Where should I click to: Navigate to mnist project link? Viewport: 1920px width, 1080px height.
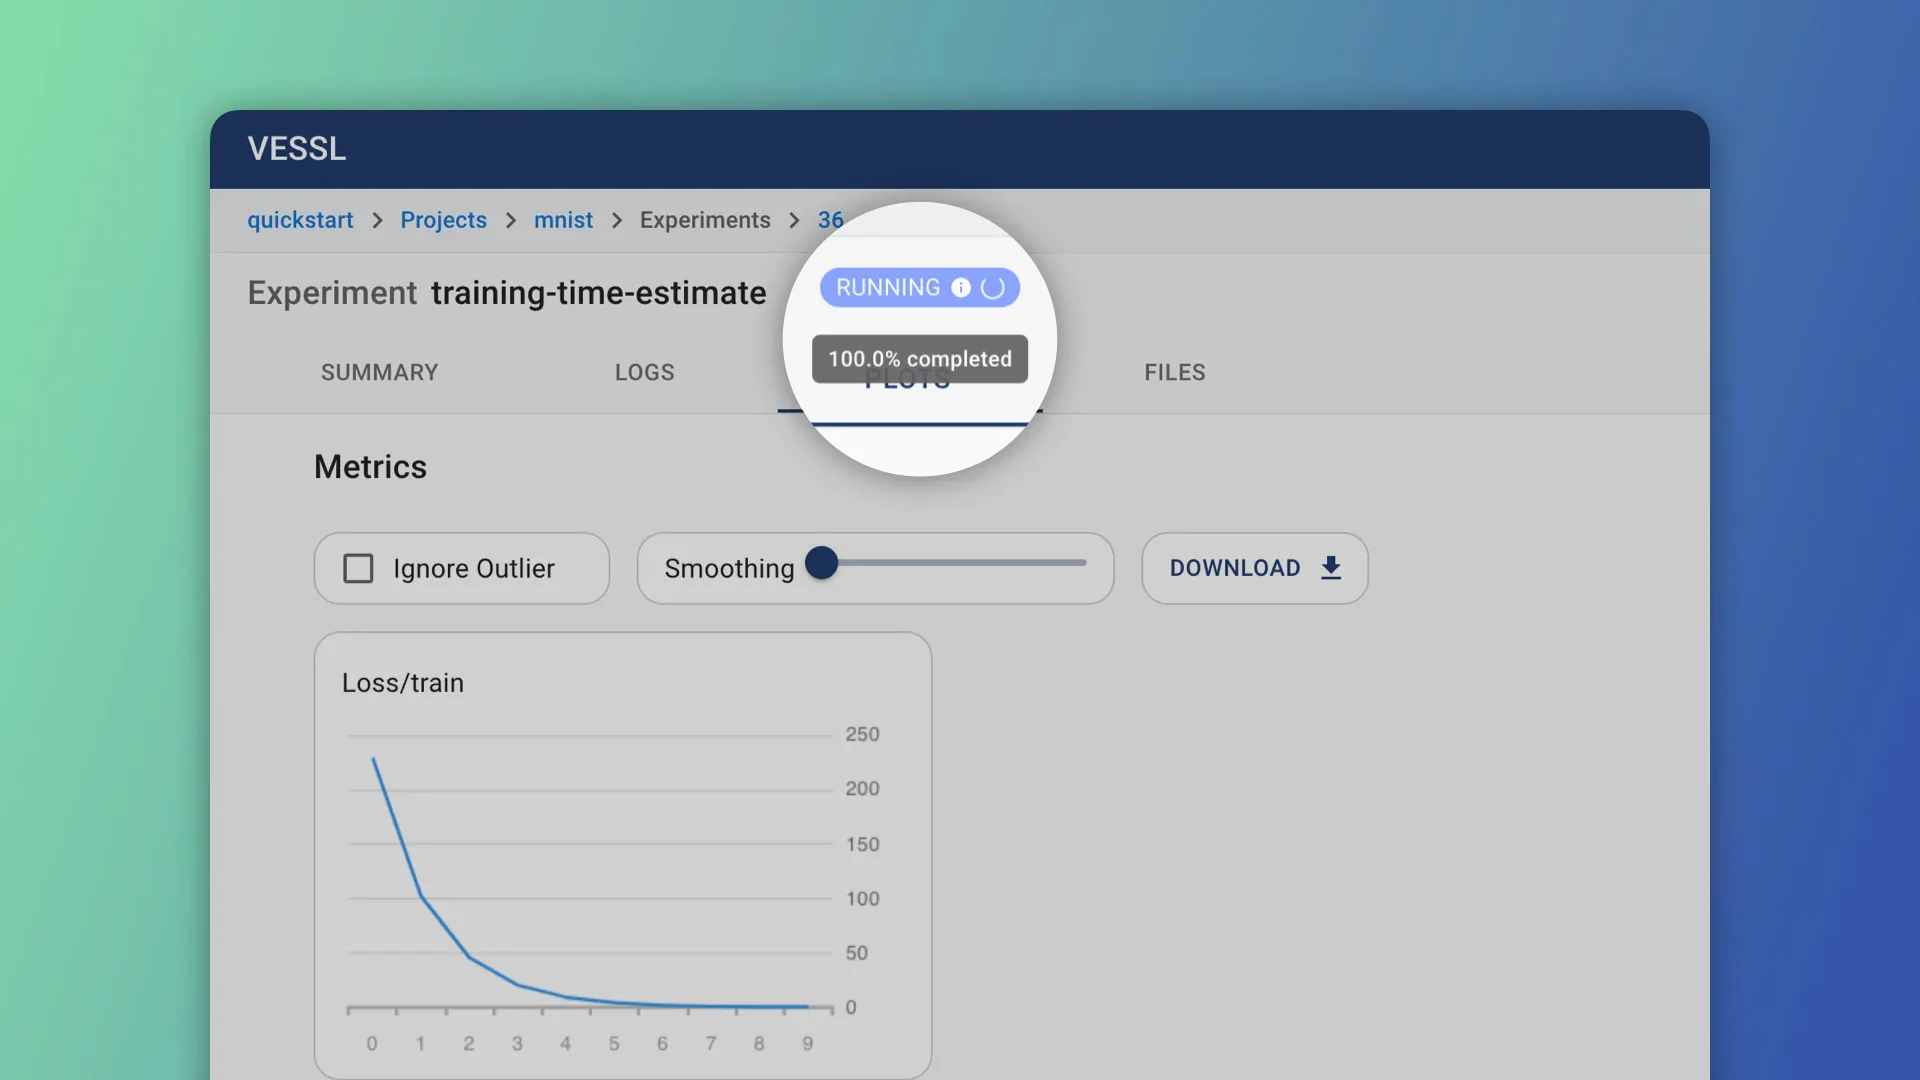point(563,220)
